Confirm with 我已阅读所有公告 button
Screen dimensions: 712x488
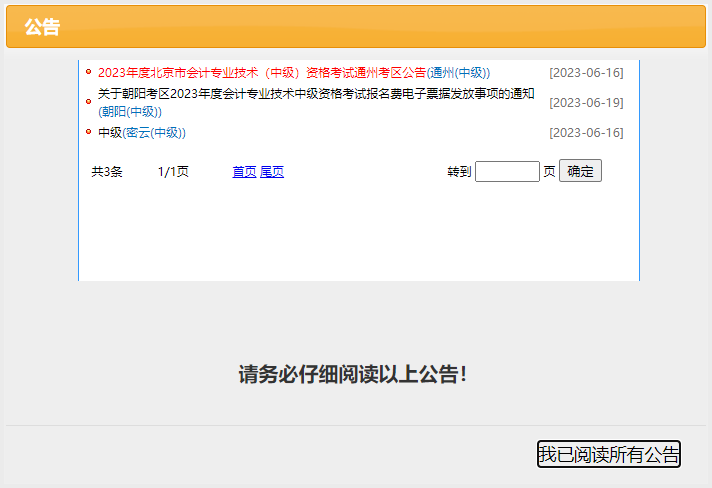(608, 454)
